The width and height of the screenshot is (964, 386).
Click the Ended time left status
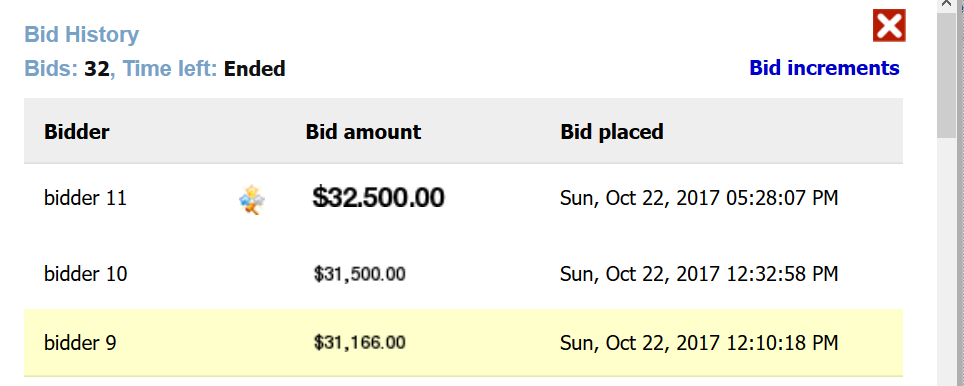[255, 69]
